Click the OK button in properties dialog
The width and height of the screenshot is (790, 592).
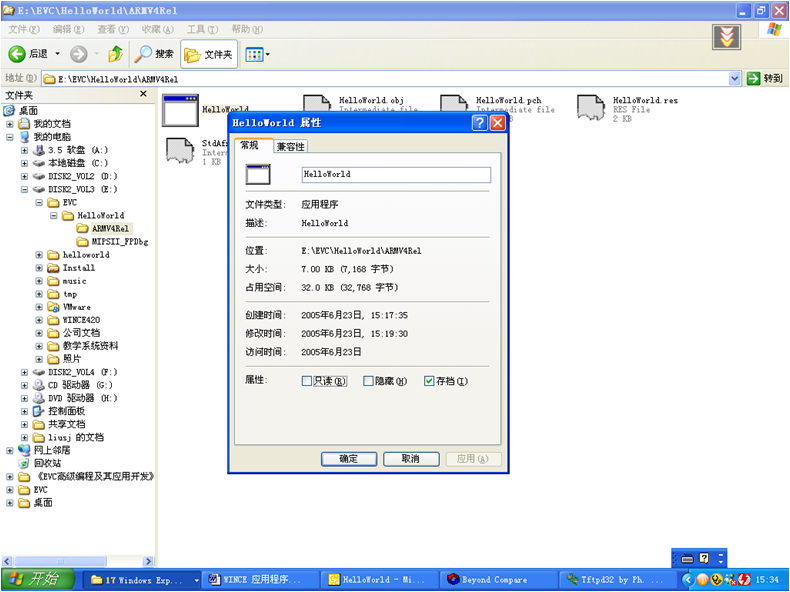pyautogui.click(x=348, y=459)
